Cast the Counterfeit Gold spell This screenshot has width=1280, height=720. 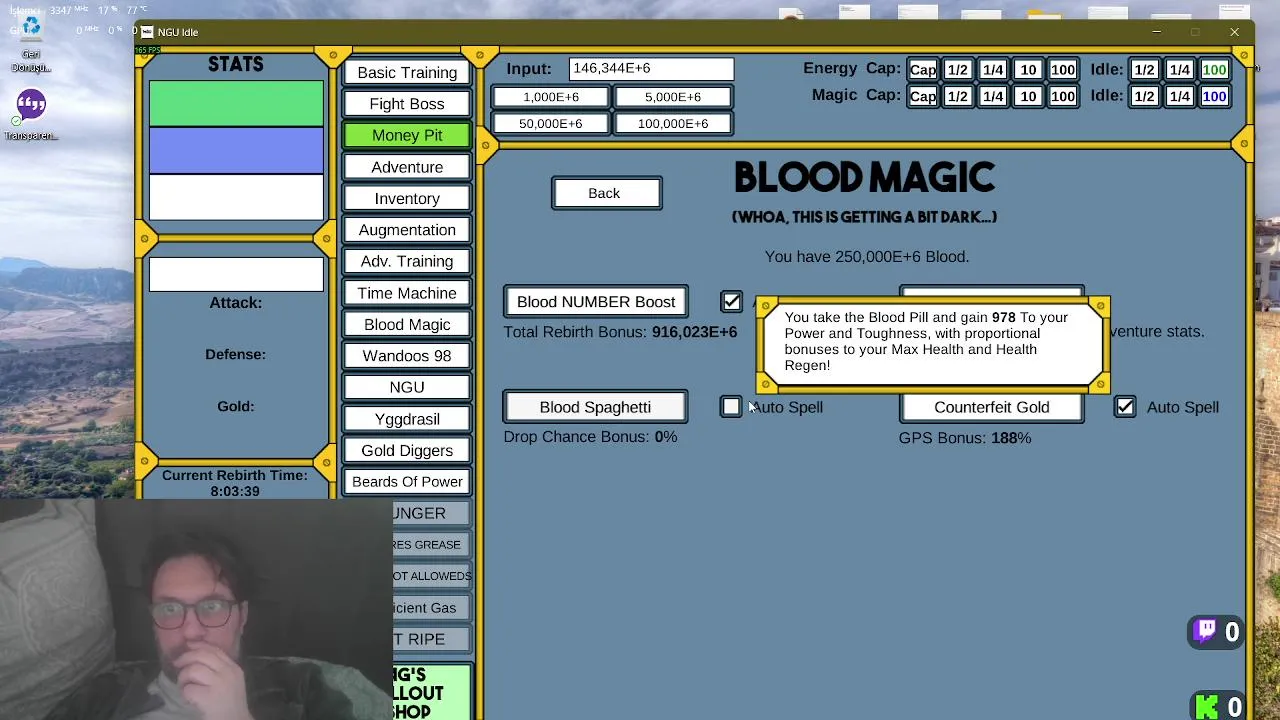[992, 407]
